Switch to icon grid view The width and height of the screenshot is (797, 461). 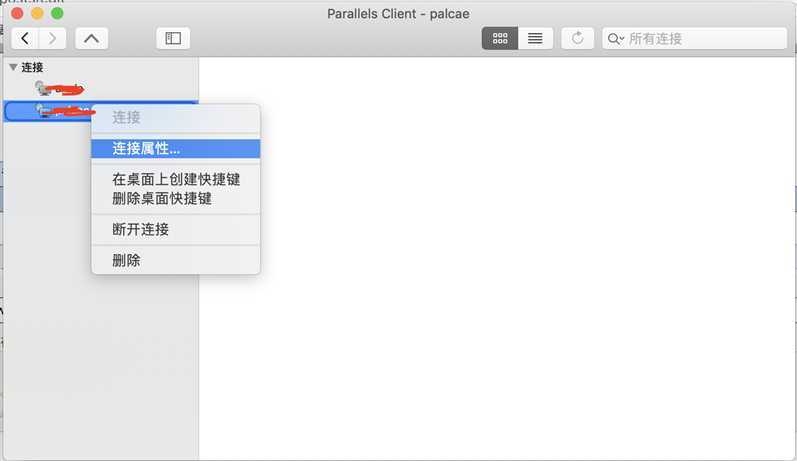500,38
